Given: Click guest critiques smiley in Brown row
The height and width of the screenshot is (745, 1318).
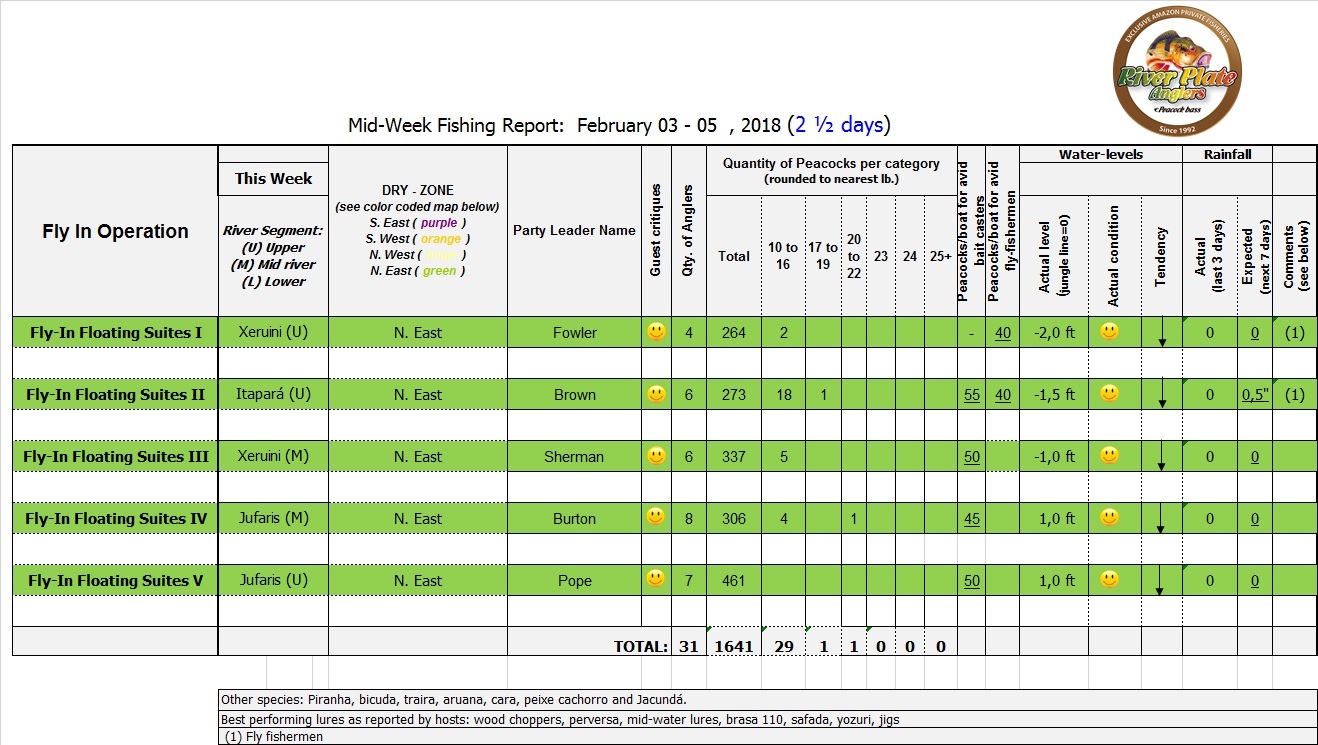Looking at the screenshot, I should coord(656,394).
